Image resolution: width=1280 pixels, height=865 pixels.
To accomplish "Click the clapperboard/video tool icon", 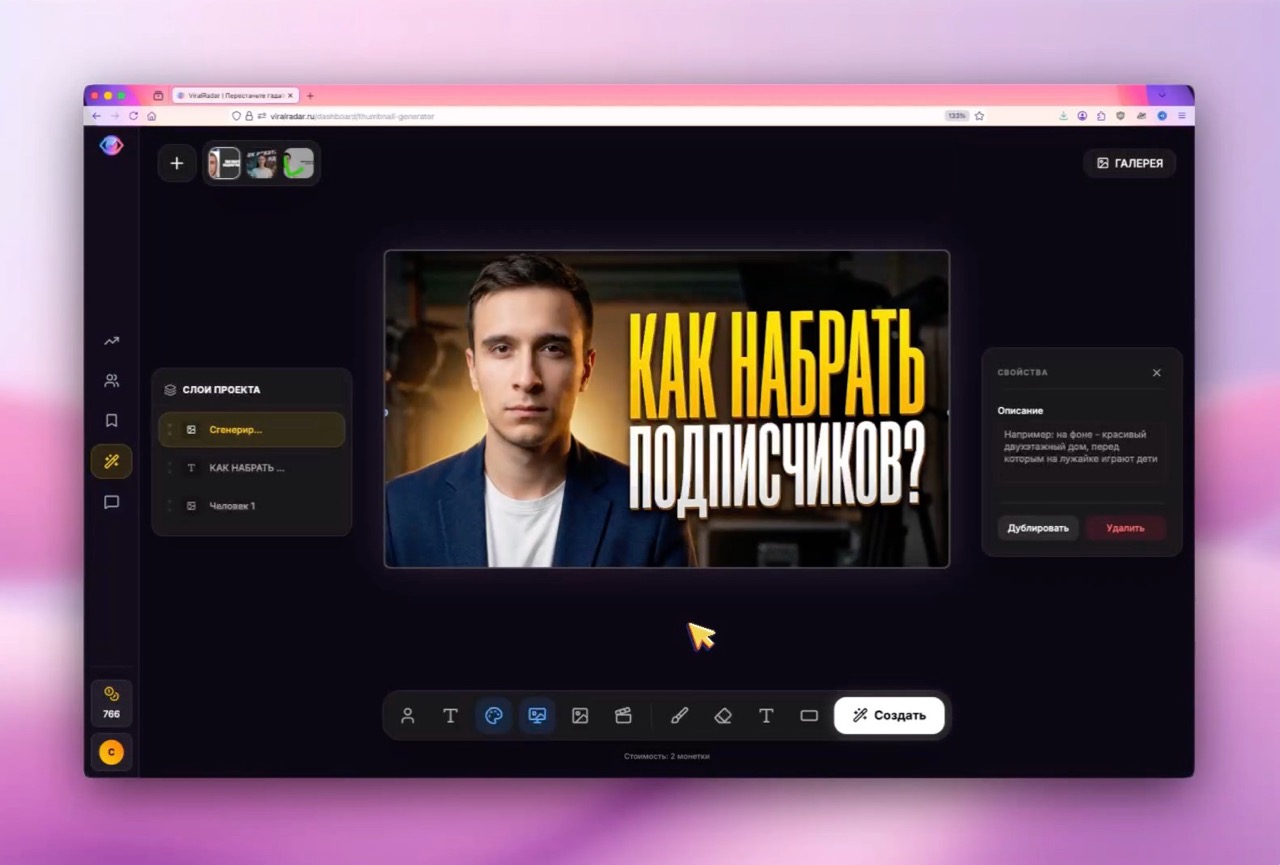I will point(623,715).
